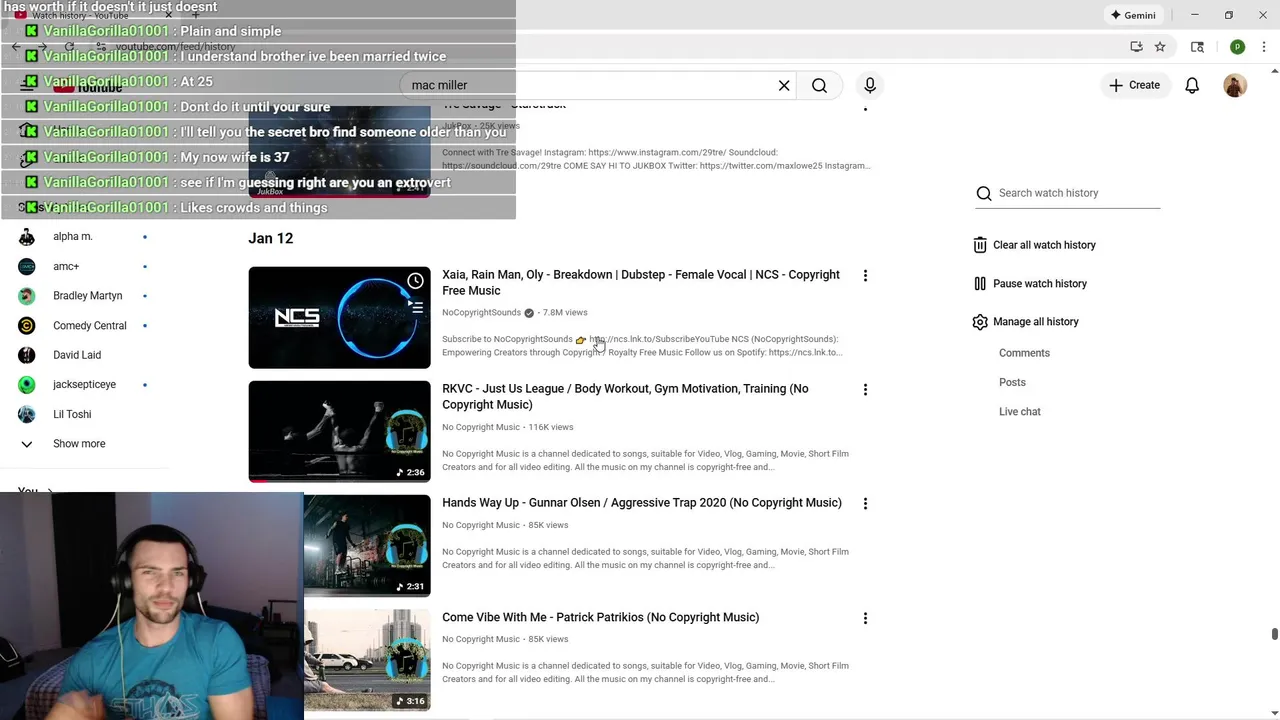Click 116K views text under RKVC video
This screenshot has height=720, width=1280.
tap(551, 427)
